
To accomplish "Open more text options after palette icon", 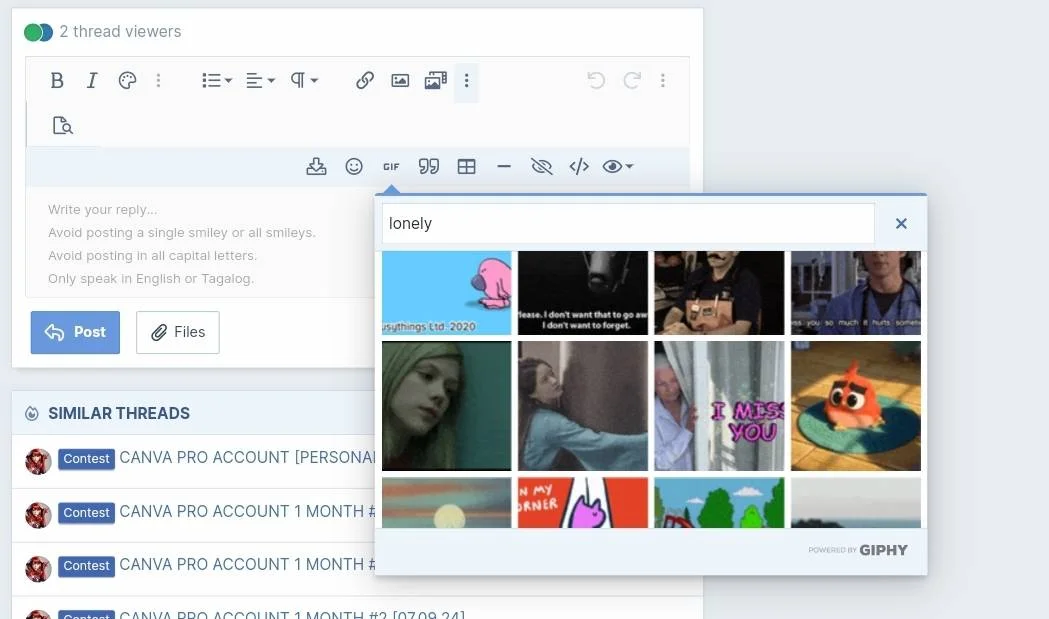I will 158,80.
